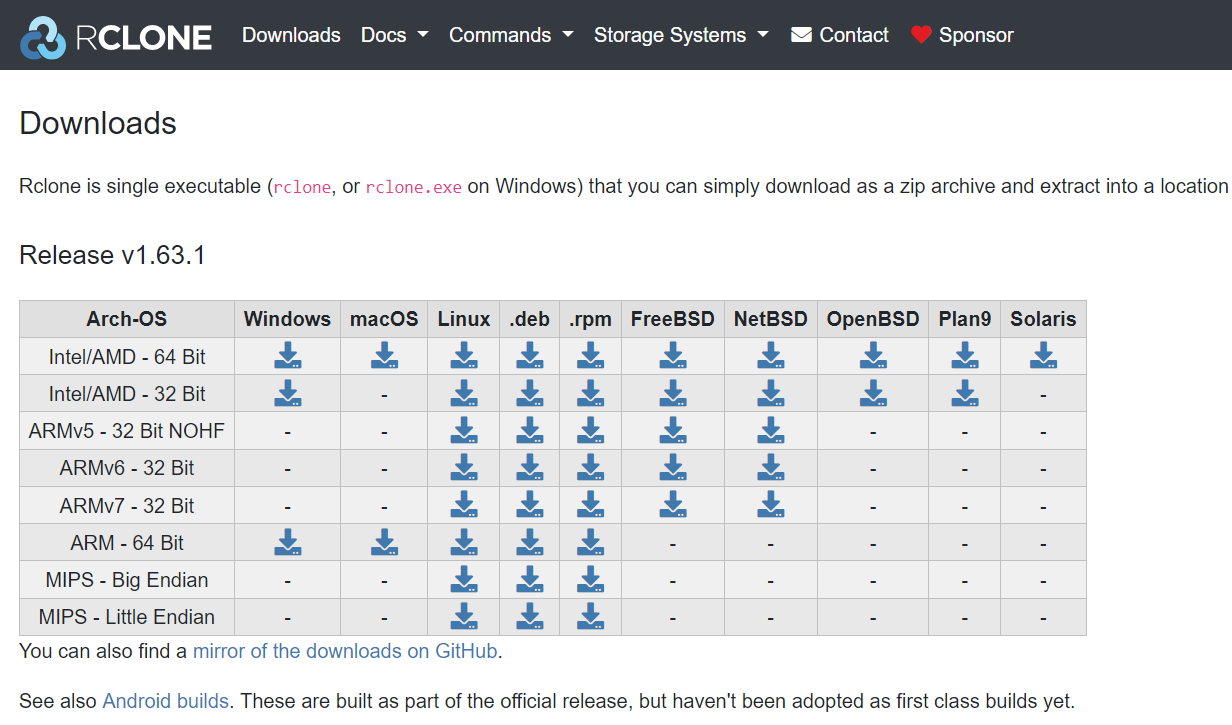
Task: Download ARMv6 32 Bit .deb package
Action: pyautogui.click(x=529, y=467)
